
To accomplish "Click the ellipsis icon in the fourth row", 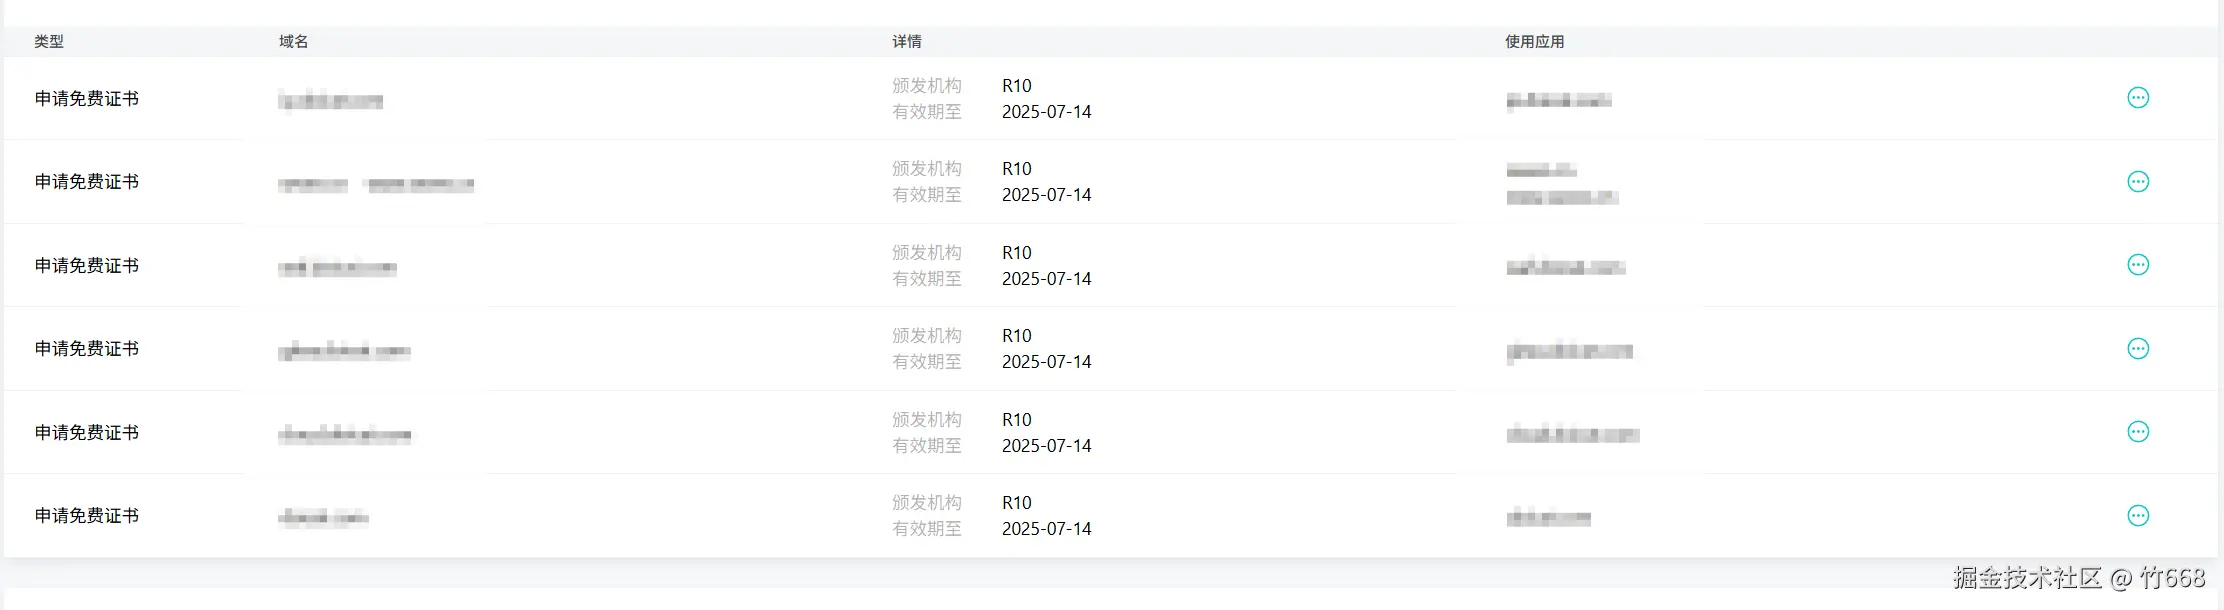I will [x=2137, y=349].
